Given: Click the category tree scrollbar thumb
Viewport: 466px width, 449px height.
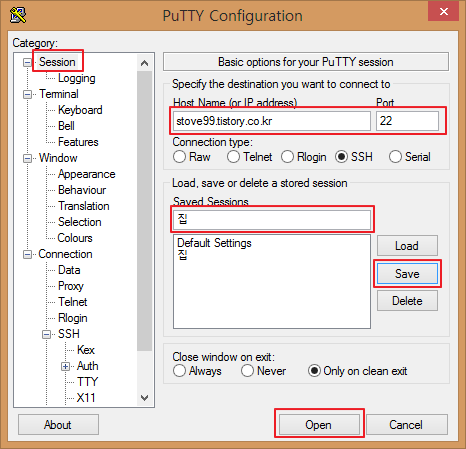Looking at the screenshot, I should tap(144, 211).
